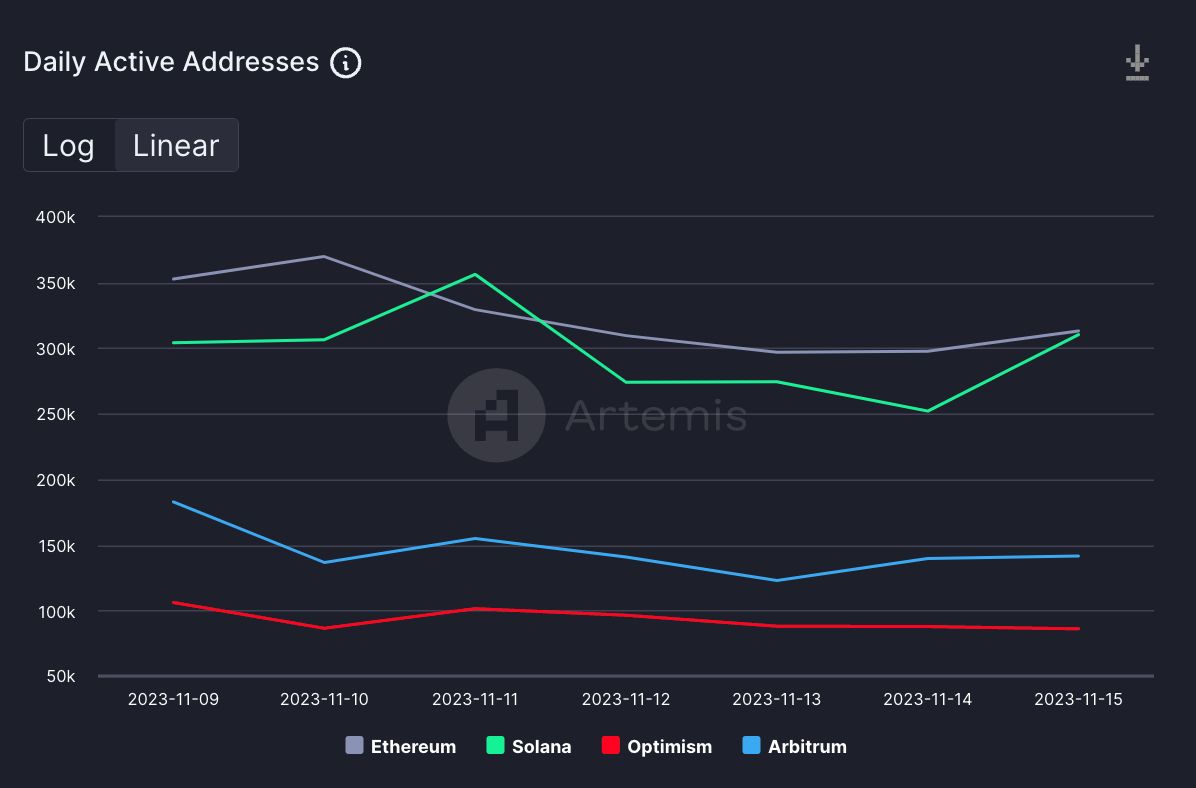The width and height of the screenshot is (1196, 788).
Task: Toggle Optimism series in legend
Action: (x=657, y=746)
